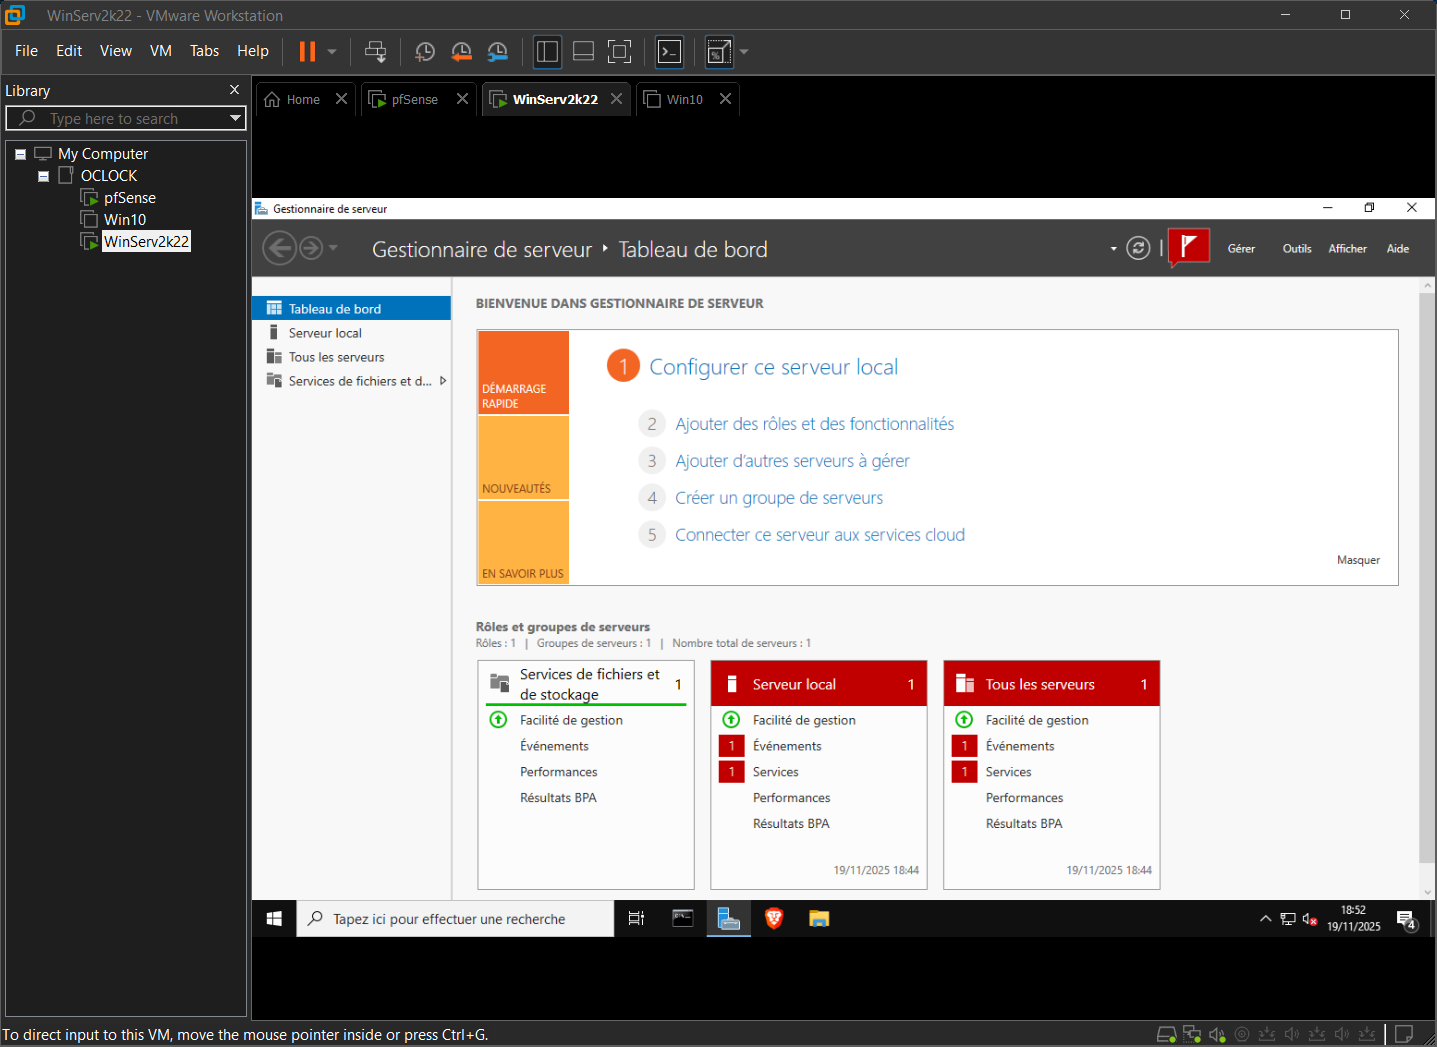Enter full screen mode from the toolbar
Viewport: 1437px width, 1047px height.
pyautogui.click(x=619, y=52)
